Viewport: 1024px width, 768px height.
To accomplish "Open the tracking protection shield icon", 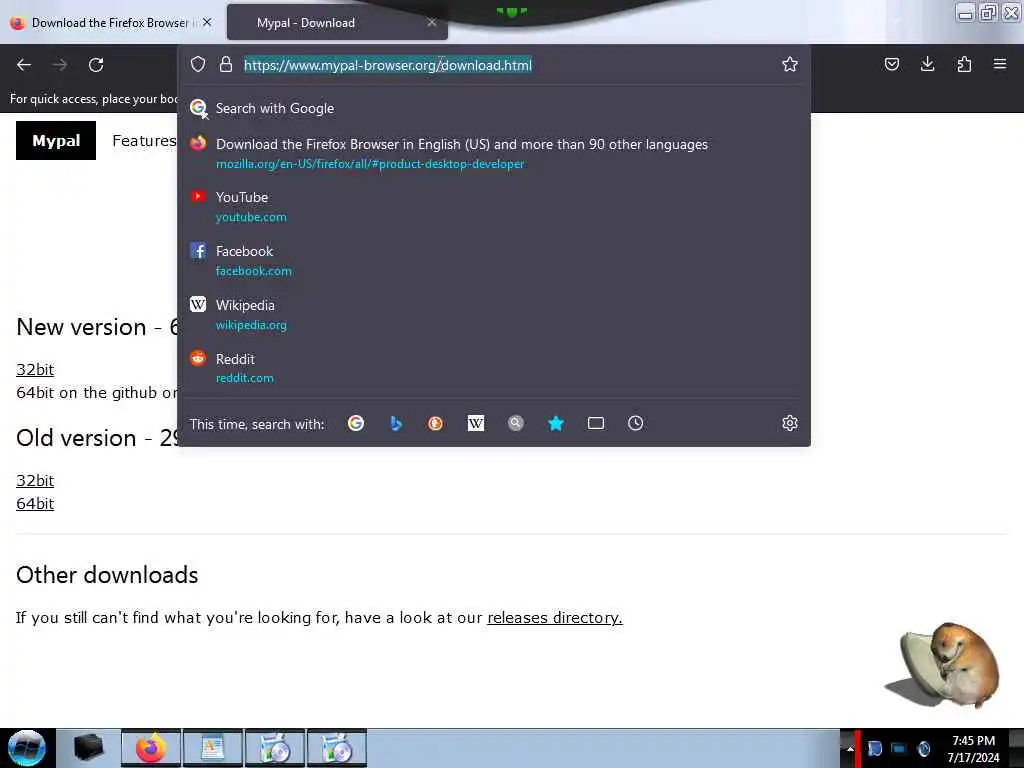I will [x=198, y=64].
